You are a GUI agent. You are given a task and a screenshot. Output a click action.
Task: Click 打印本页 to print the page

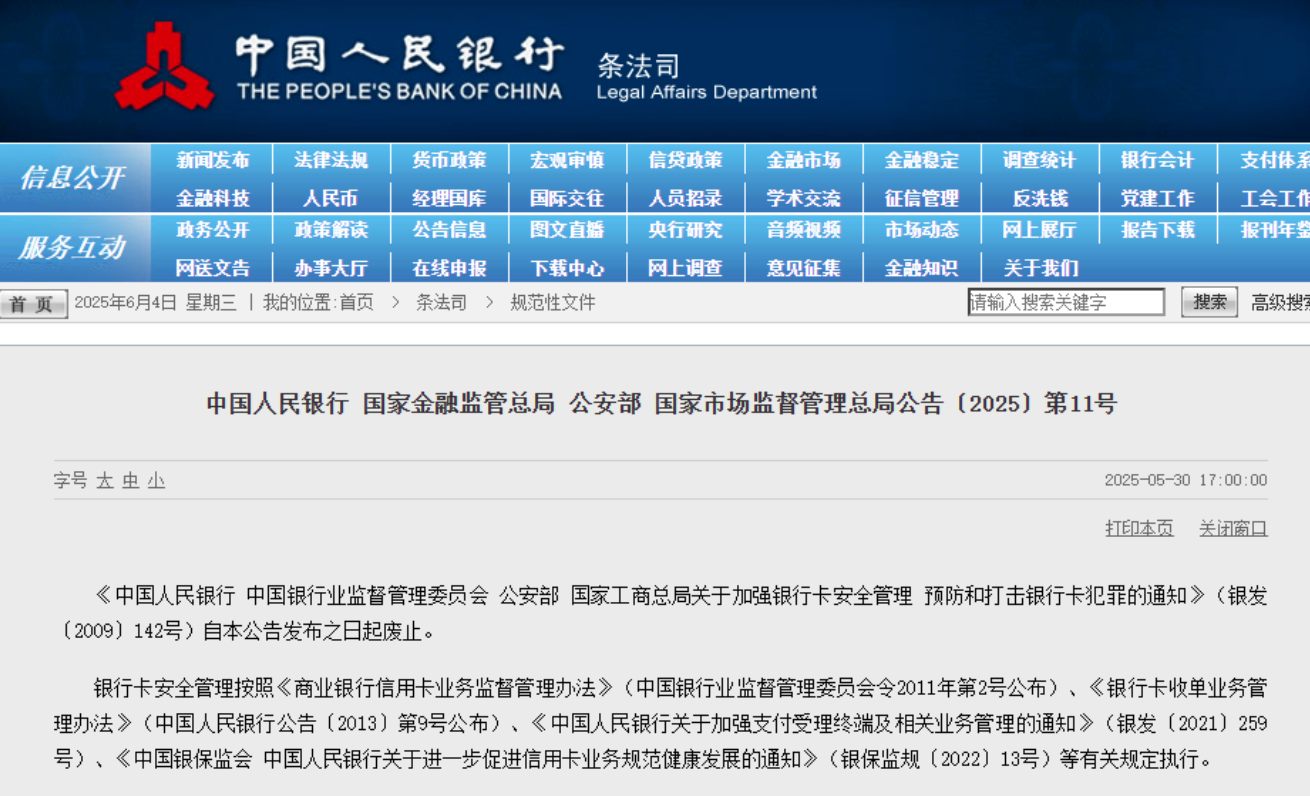pyautogui.click(x=1139, y=528)
